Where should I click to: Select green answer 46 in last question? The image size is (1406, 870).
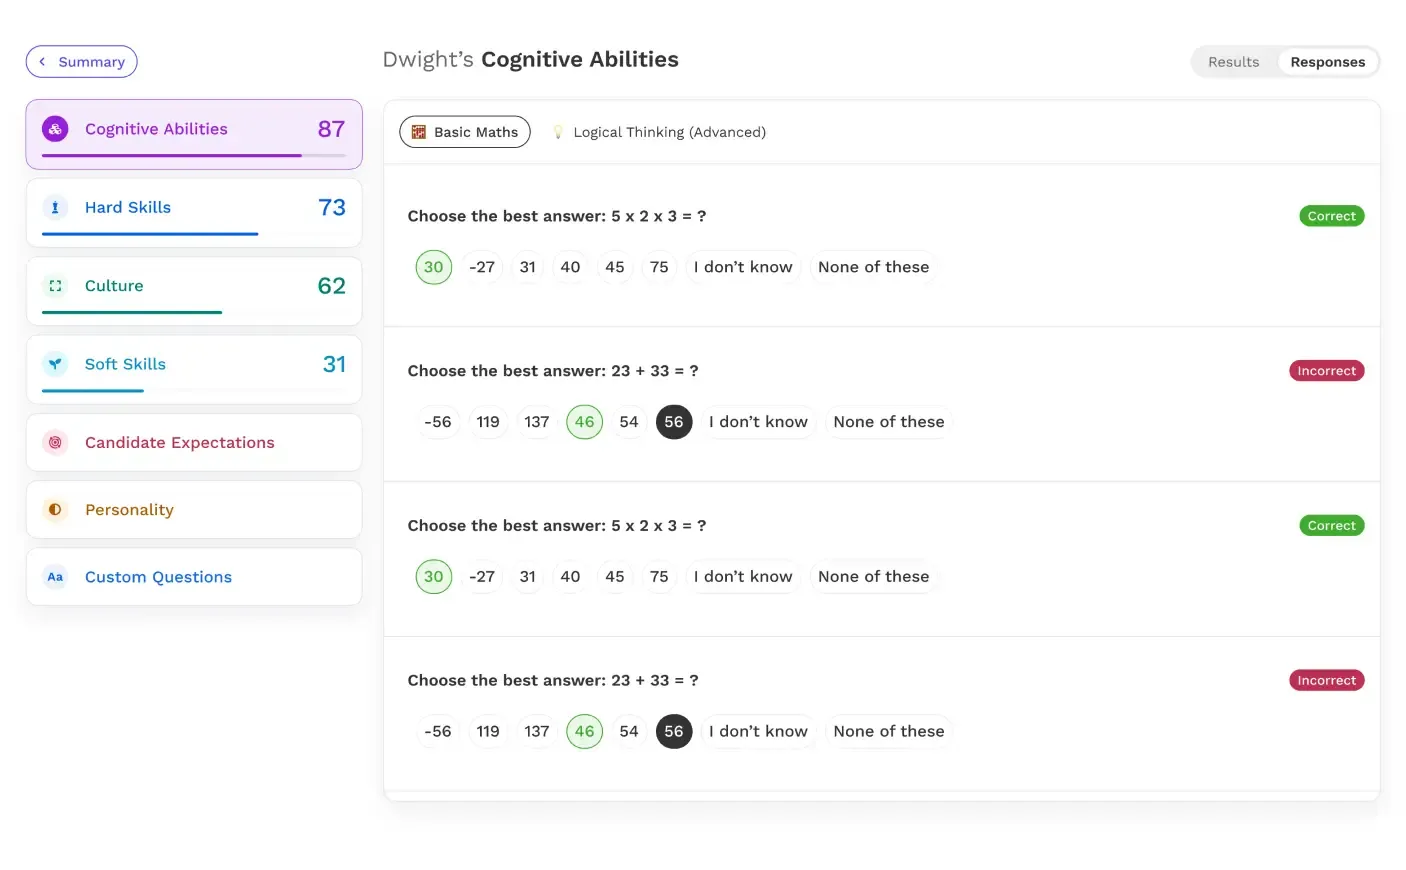[x=585, y=731]
